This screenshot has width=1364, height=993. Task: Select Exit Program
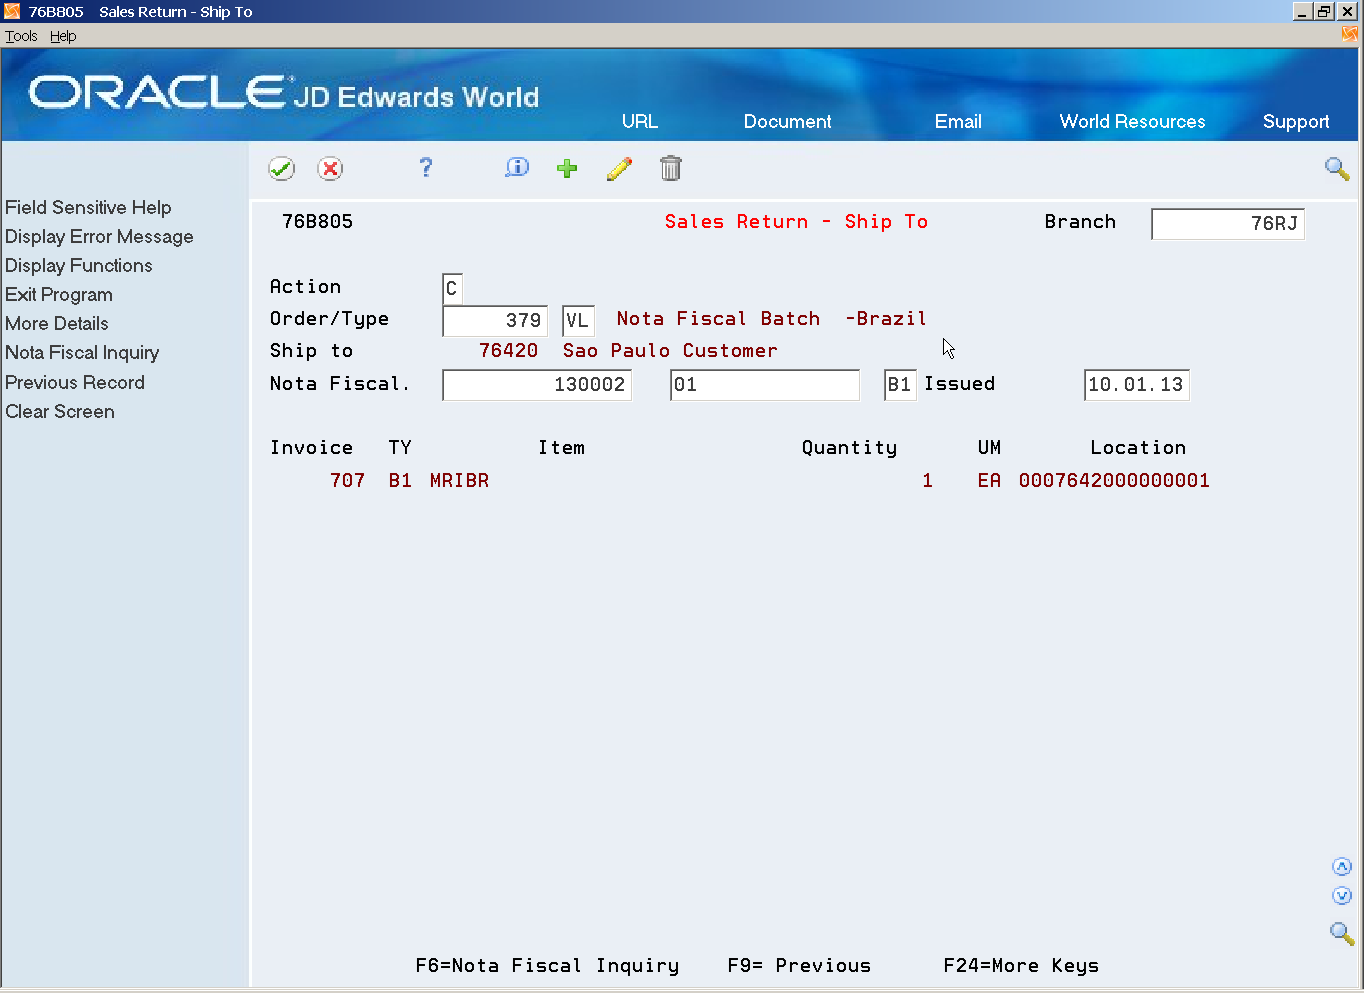coord(59,295)
